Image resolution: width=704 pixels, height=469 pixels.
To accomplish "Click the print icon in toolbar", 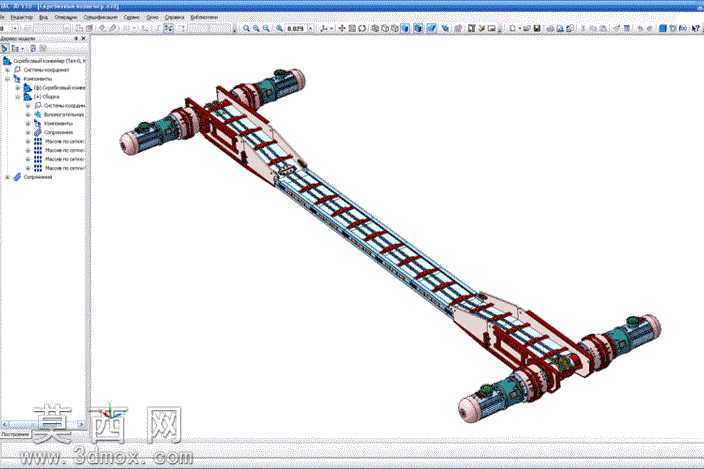I will tap(550, 28).
